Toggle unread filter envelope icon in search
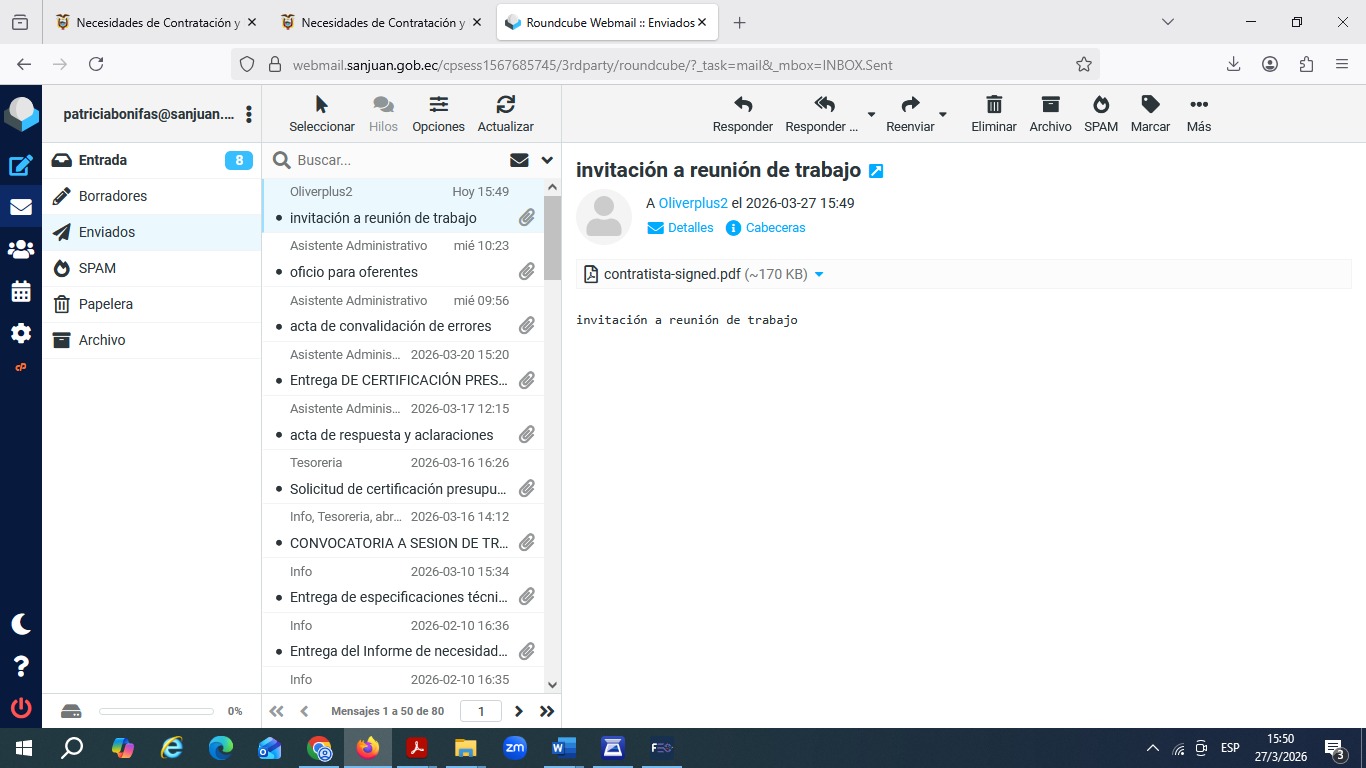Screen dimensions: 1366x768 [x=519, y=160]
